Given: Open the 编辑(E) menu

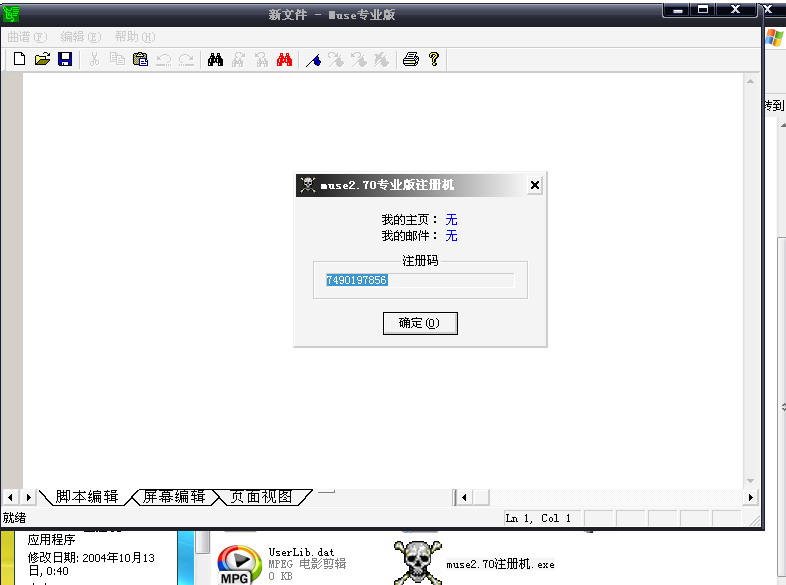Looking at the screenshot, I should [x=81, y=37].
